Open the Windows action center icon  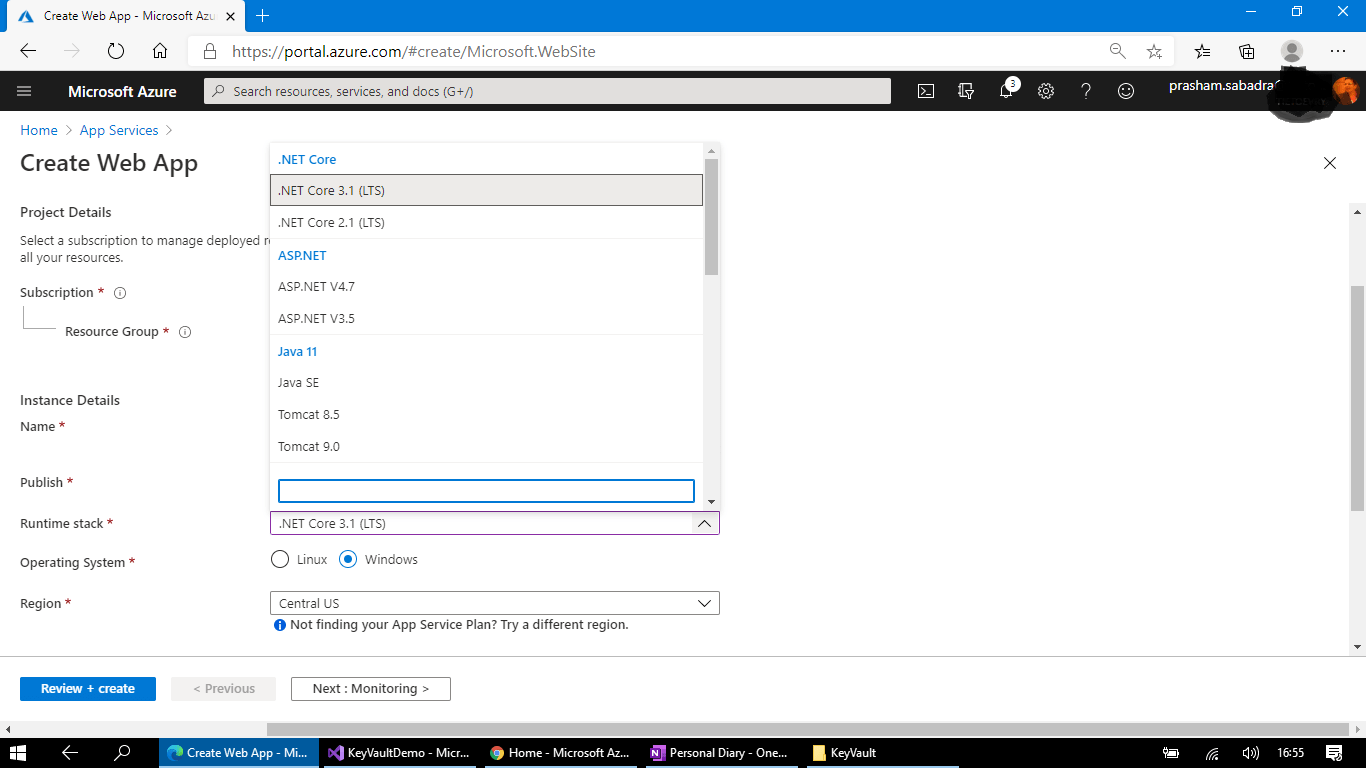click(1334, 753)
